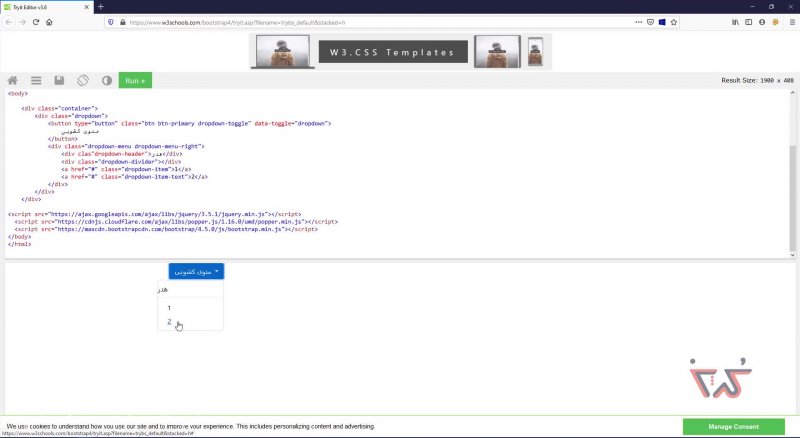Click the save code floppy disk icon

click(60, 80)
